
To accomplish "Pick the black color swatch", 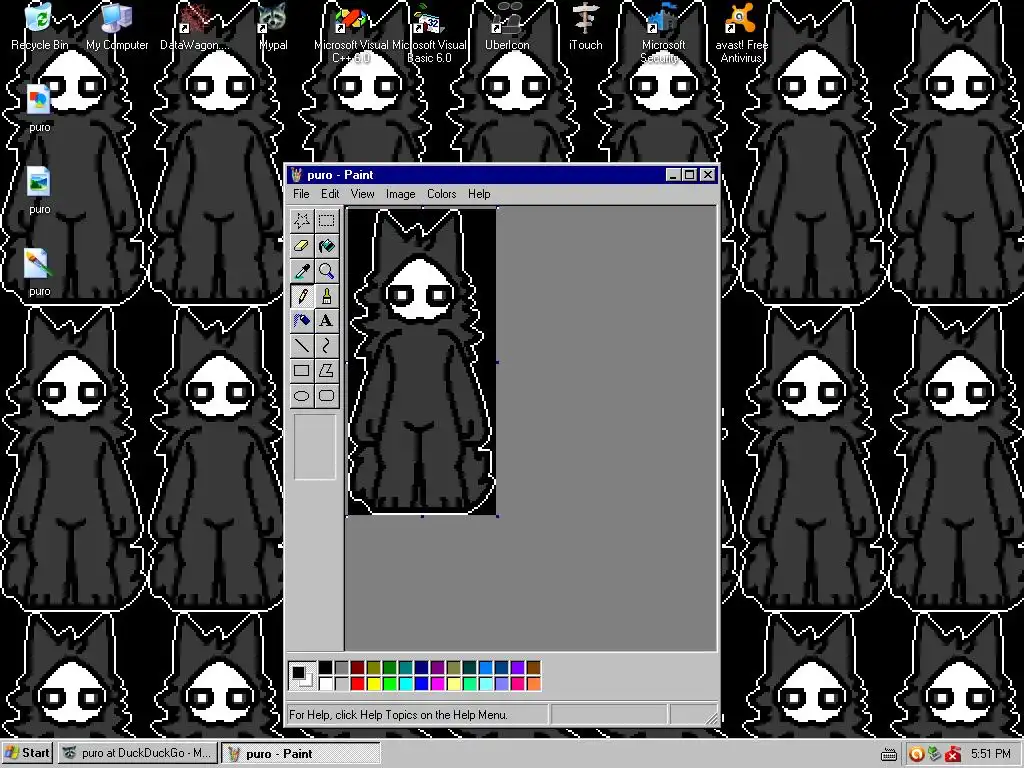I will 325,667.
